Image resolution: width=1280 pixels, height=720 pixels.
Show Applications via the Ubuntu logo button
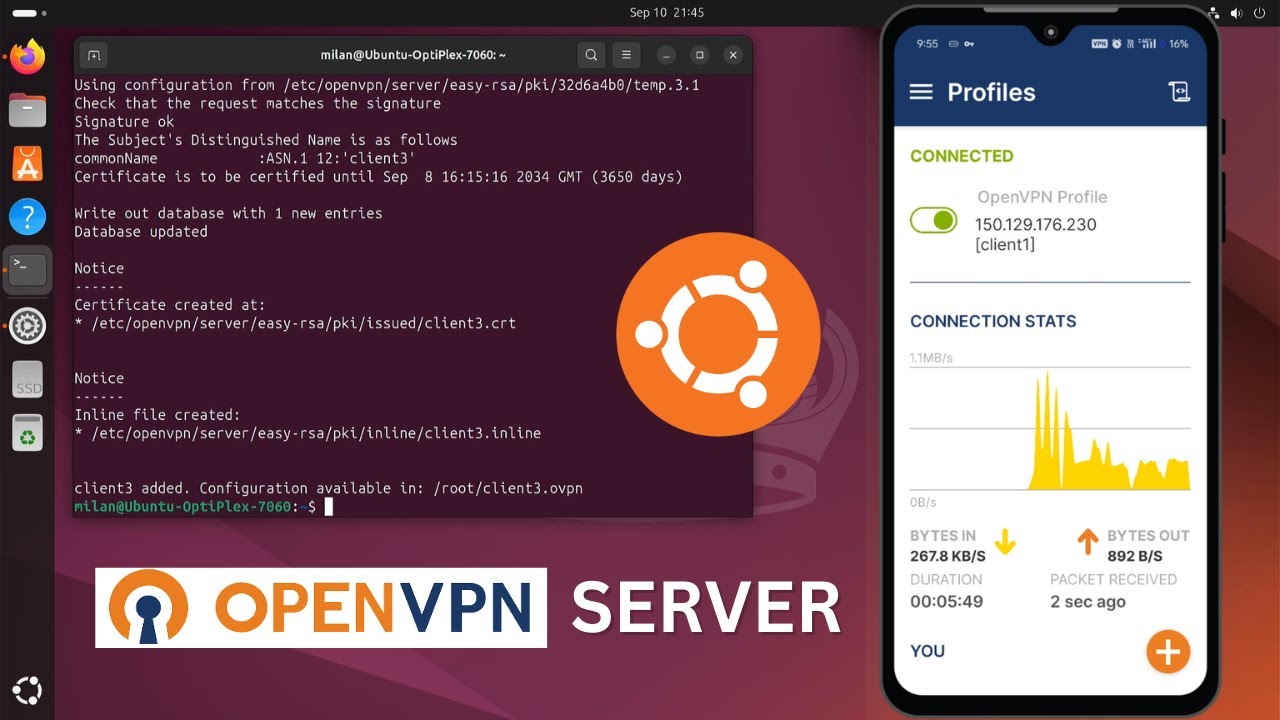[28, 691]
